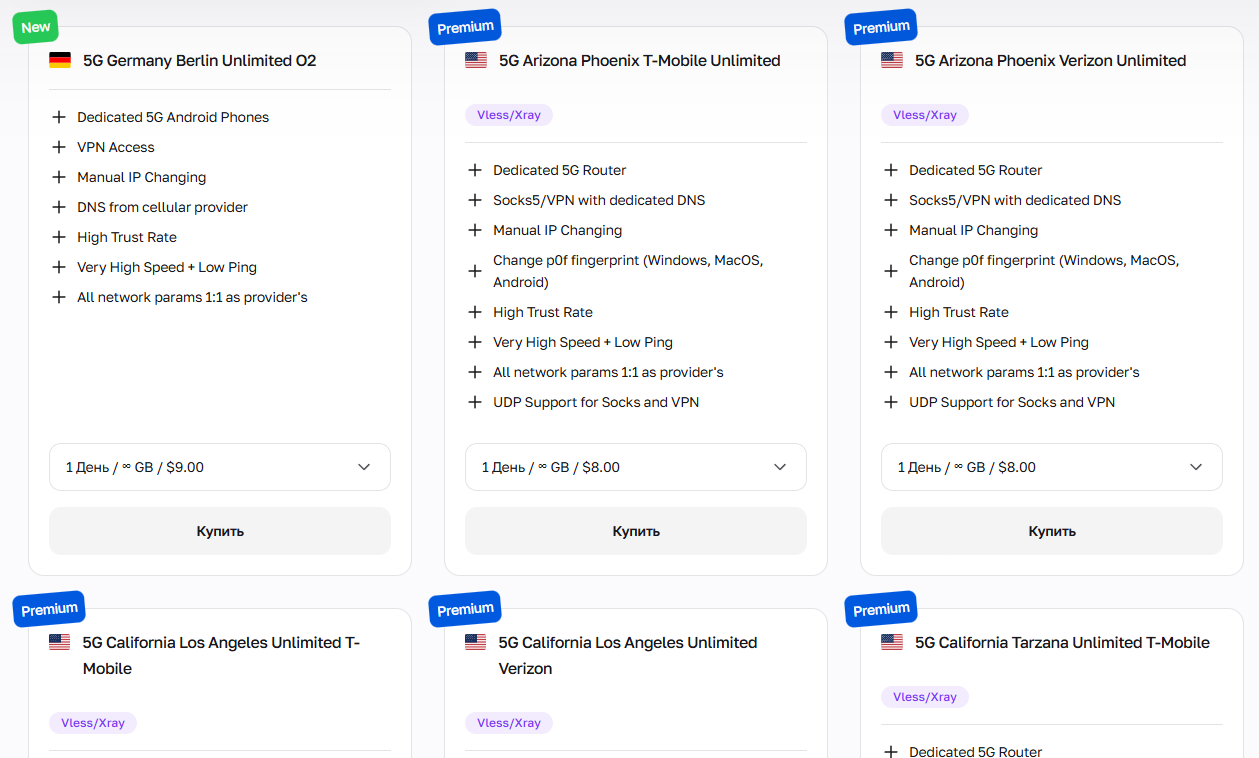Click the German flag icon on Berlin O2 card
1259x758 pixels.
point(60,60)
